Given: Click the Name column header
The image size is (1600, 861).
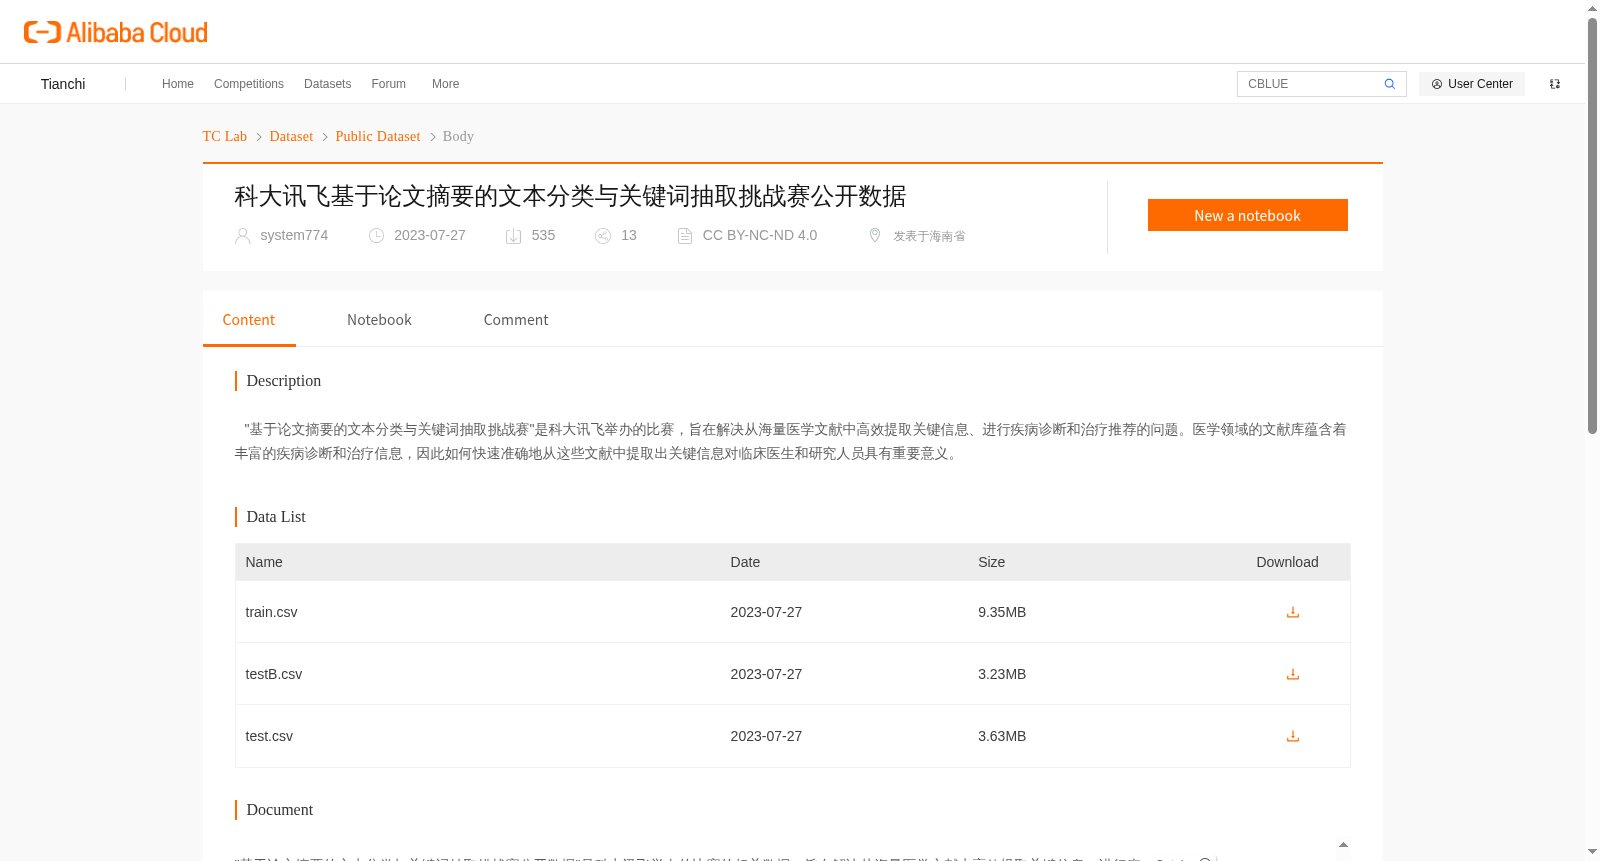Looking at the screenshot, I should tap(264, 562).
